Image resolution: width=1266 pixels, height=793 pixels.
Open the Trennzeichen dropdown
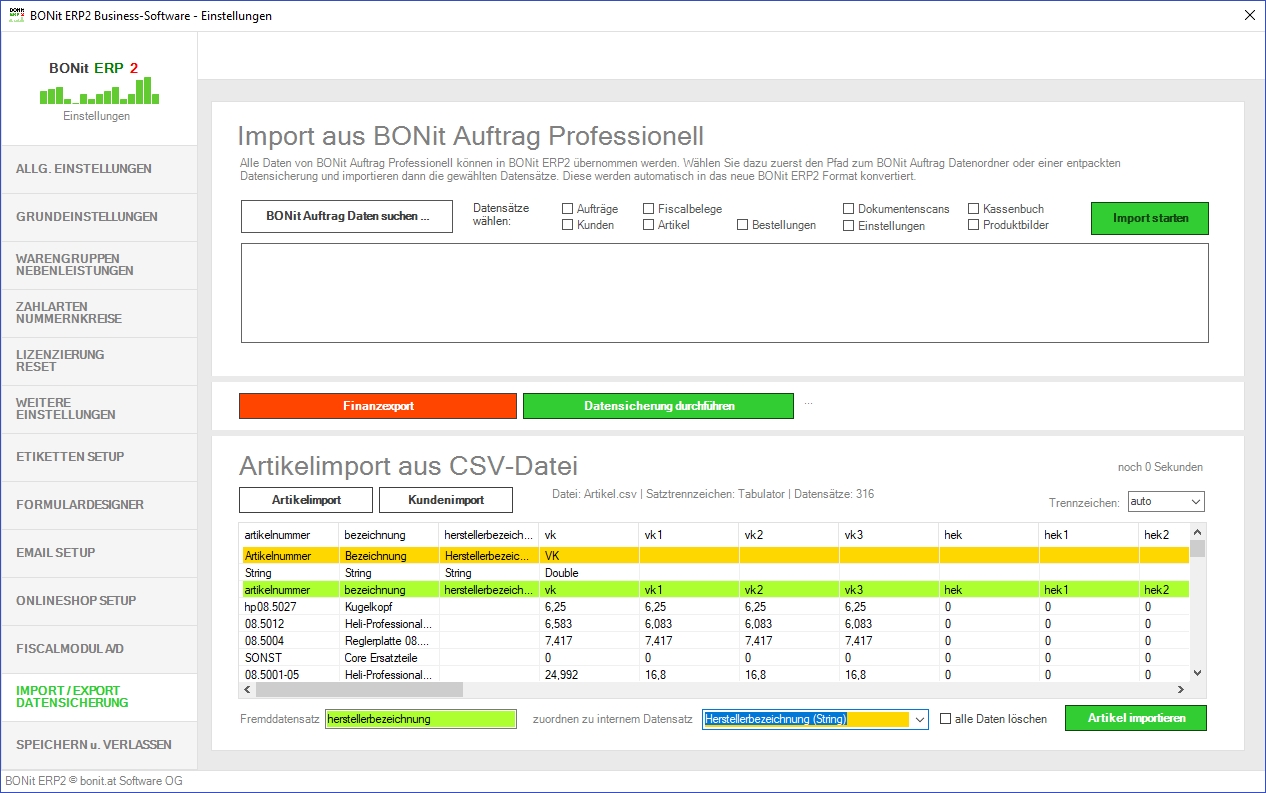(1166, 501)
